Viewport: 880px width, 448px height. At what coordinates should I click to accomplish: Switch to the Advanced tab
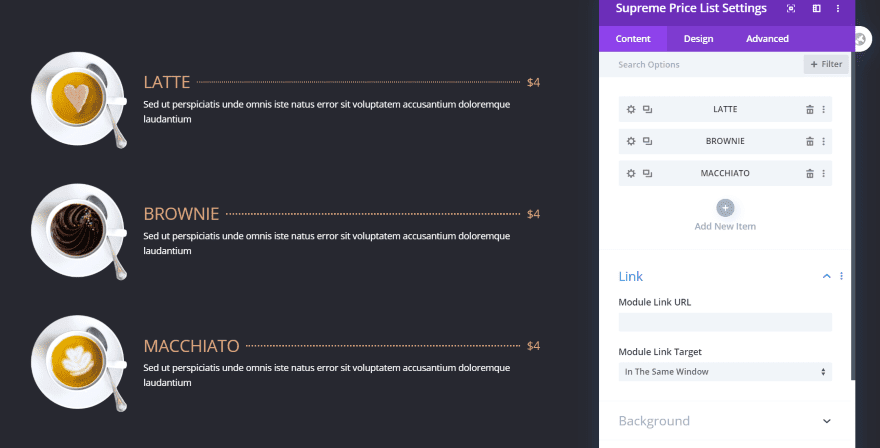[x=767, y=39]
